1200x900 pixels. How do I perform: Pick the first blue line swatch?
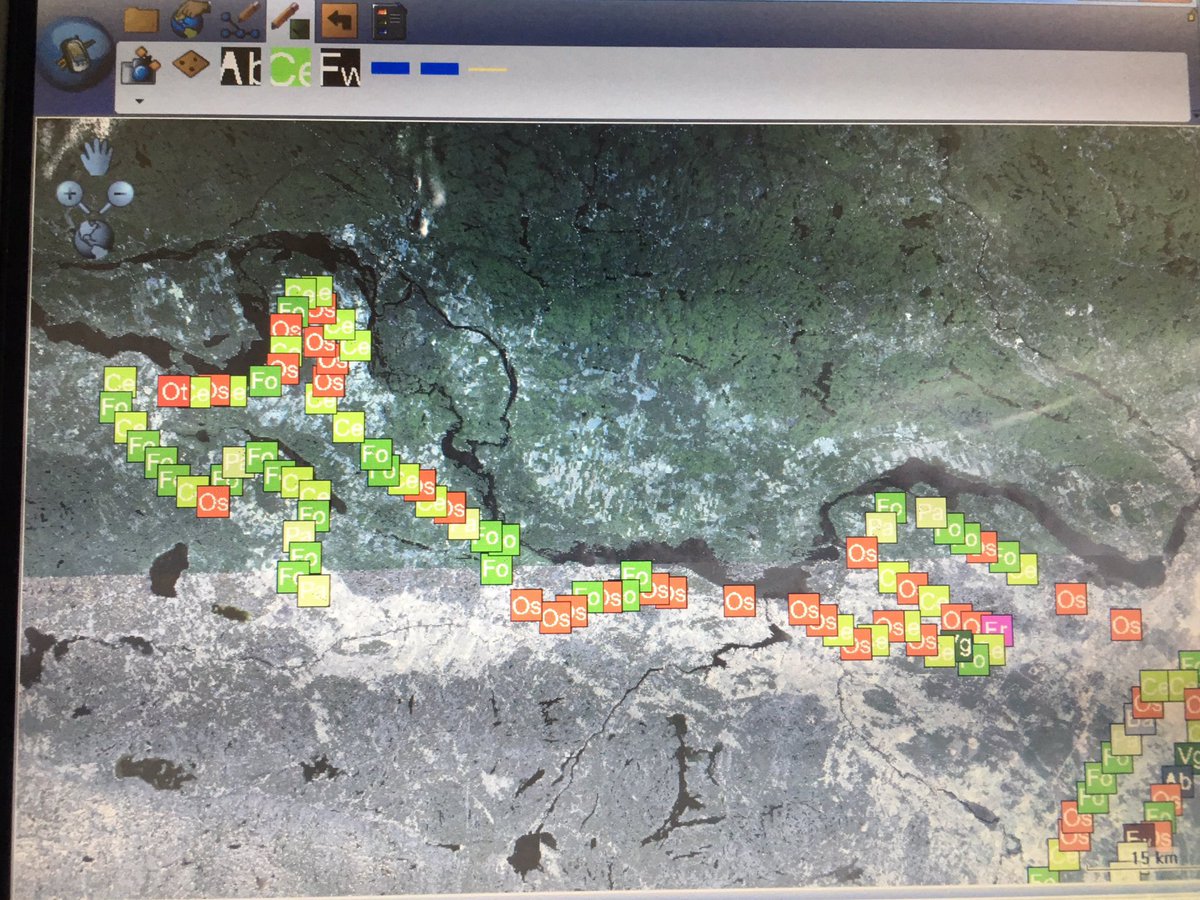tap(390, 68)
